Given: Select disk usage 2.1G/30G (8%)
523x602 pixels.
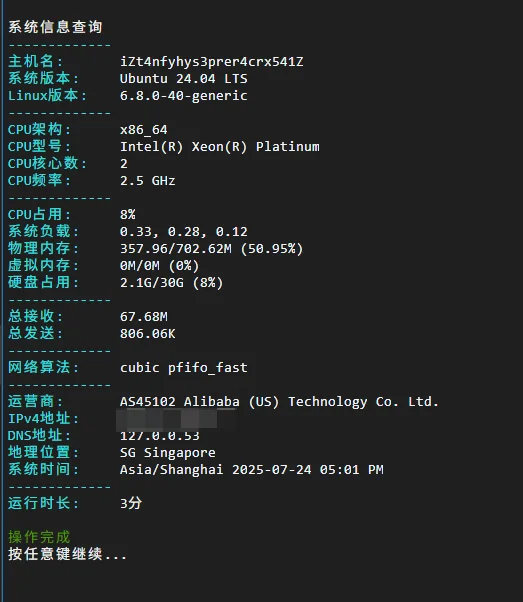Looking at the screenshot, I should click(x=171, y=283).
